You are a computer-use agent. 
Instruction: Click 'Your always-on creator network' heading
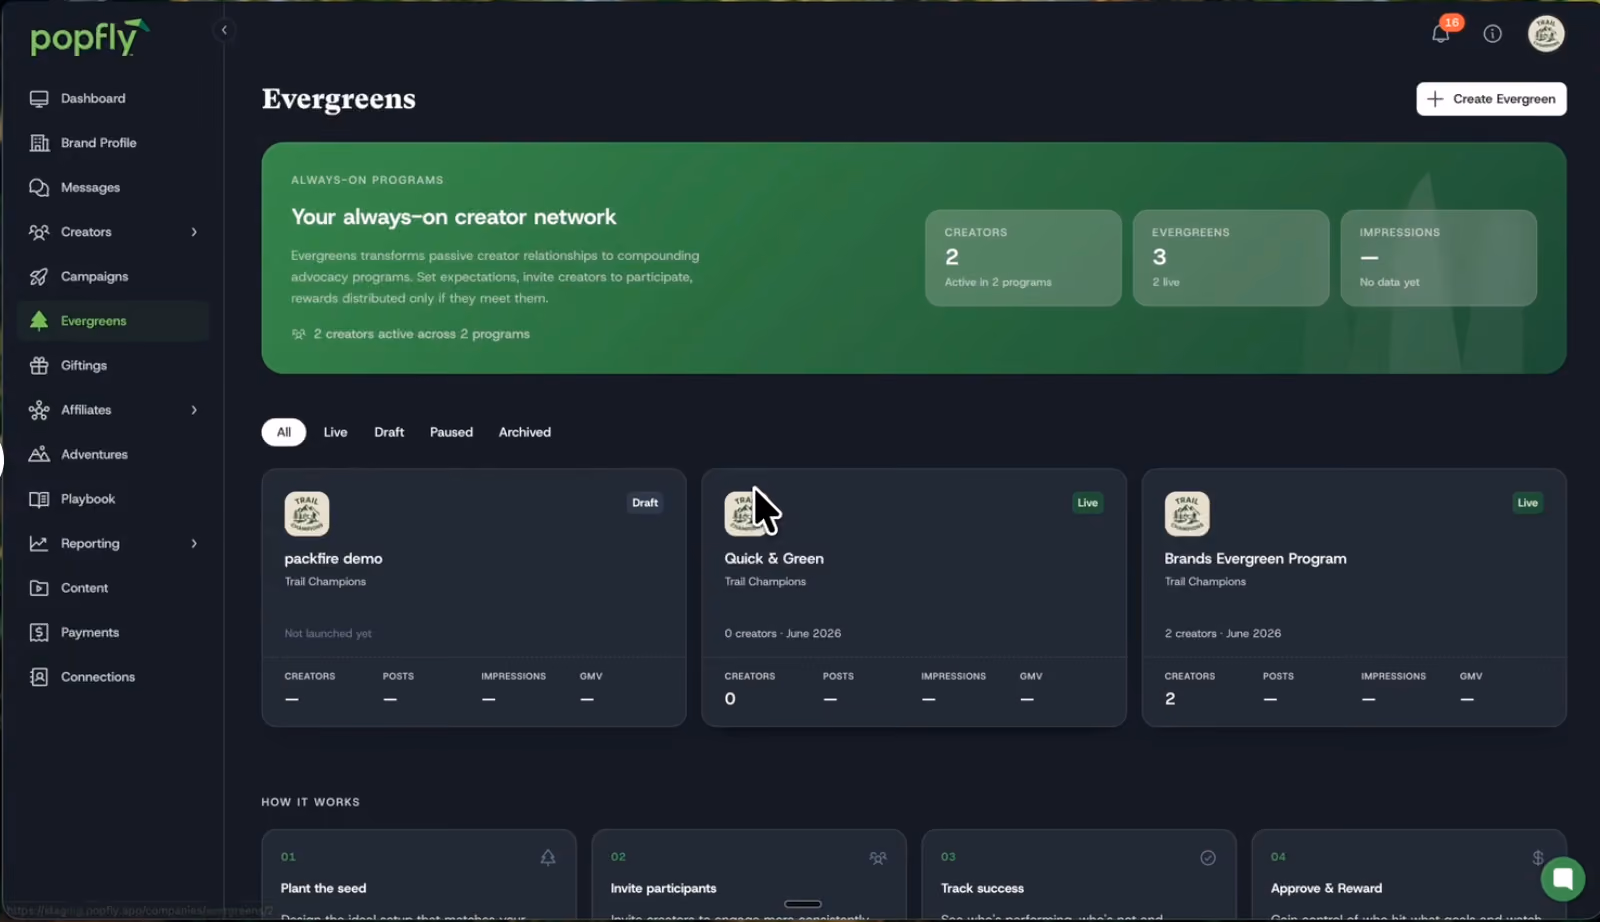pyautogui.click(x=453, y=217)
